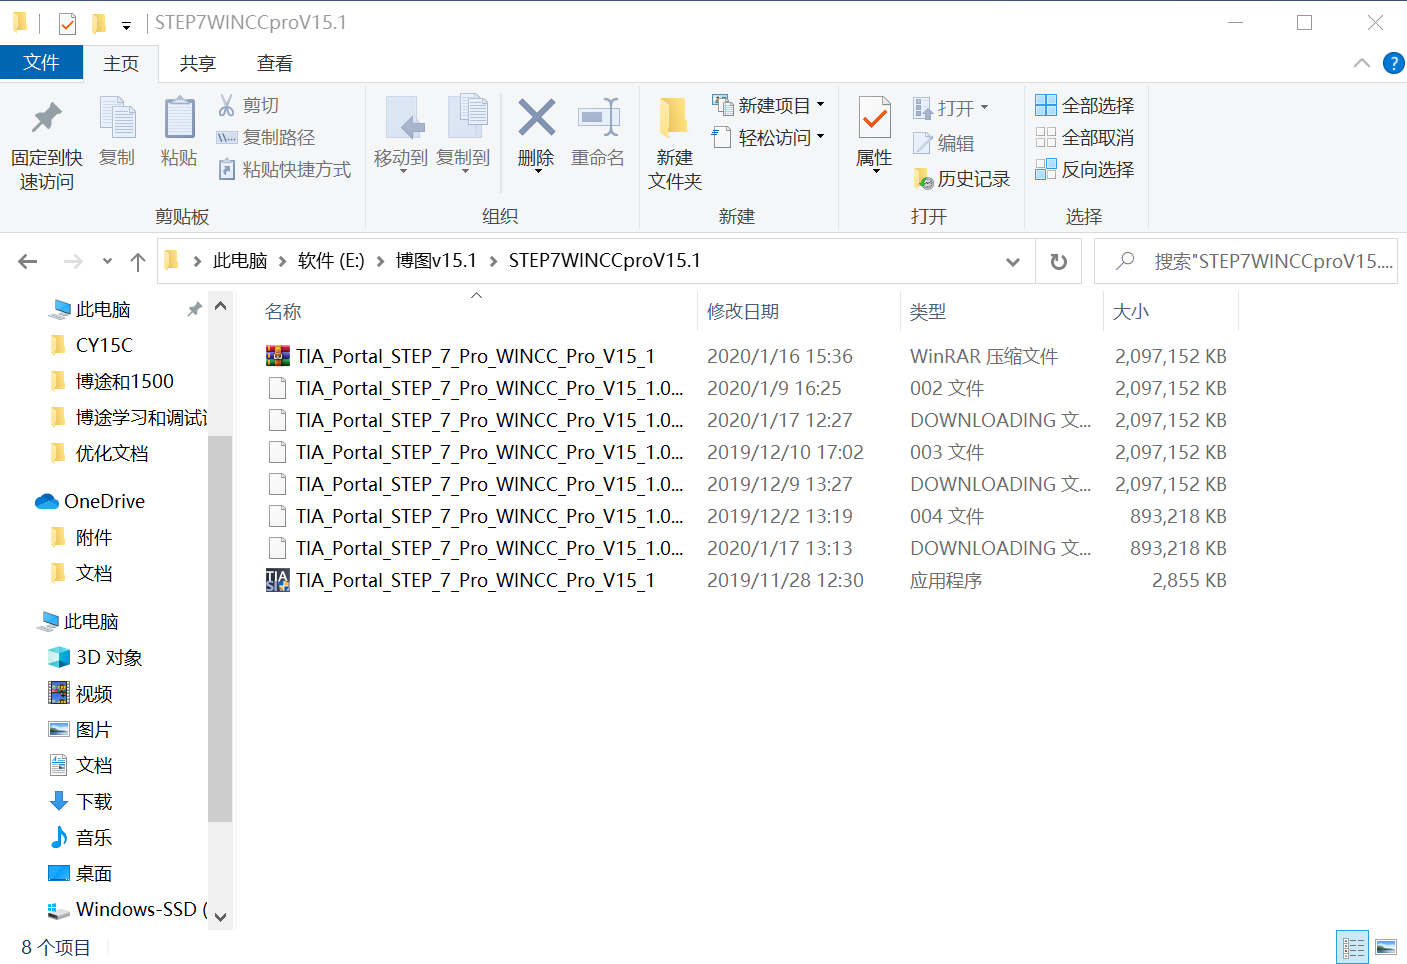This screenshot has height=964, width=1407.
Task: Expand the Easy access dropdown
Action: (821, 136)
